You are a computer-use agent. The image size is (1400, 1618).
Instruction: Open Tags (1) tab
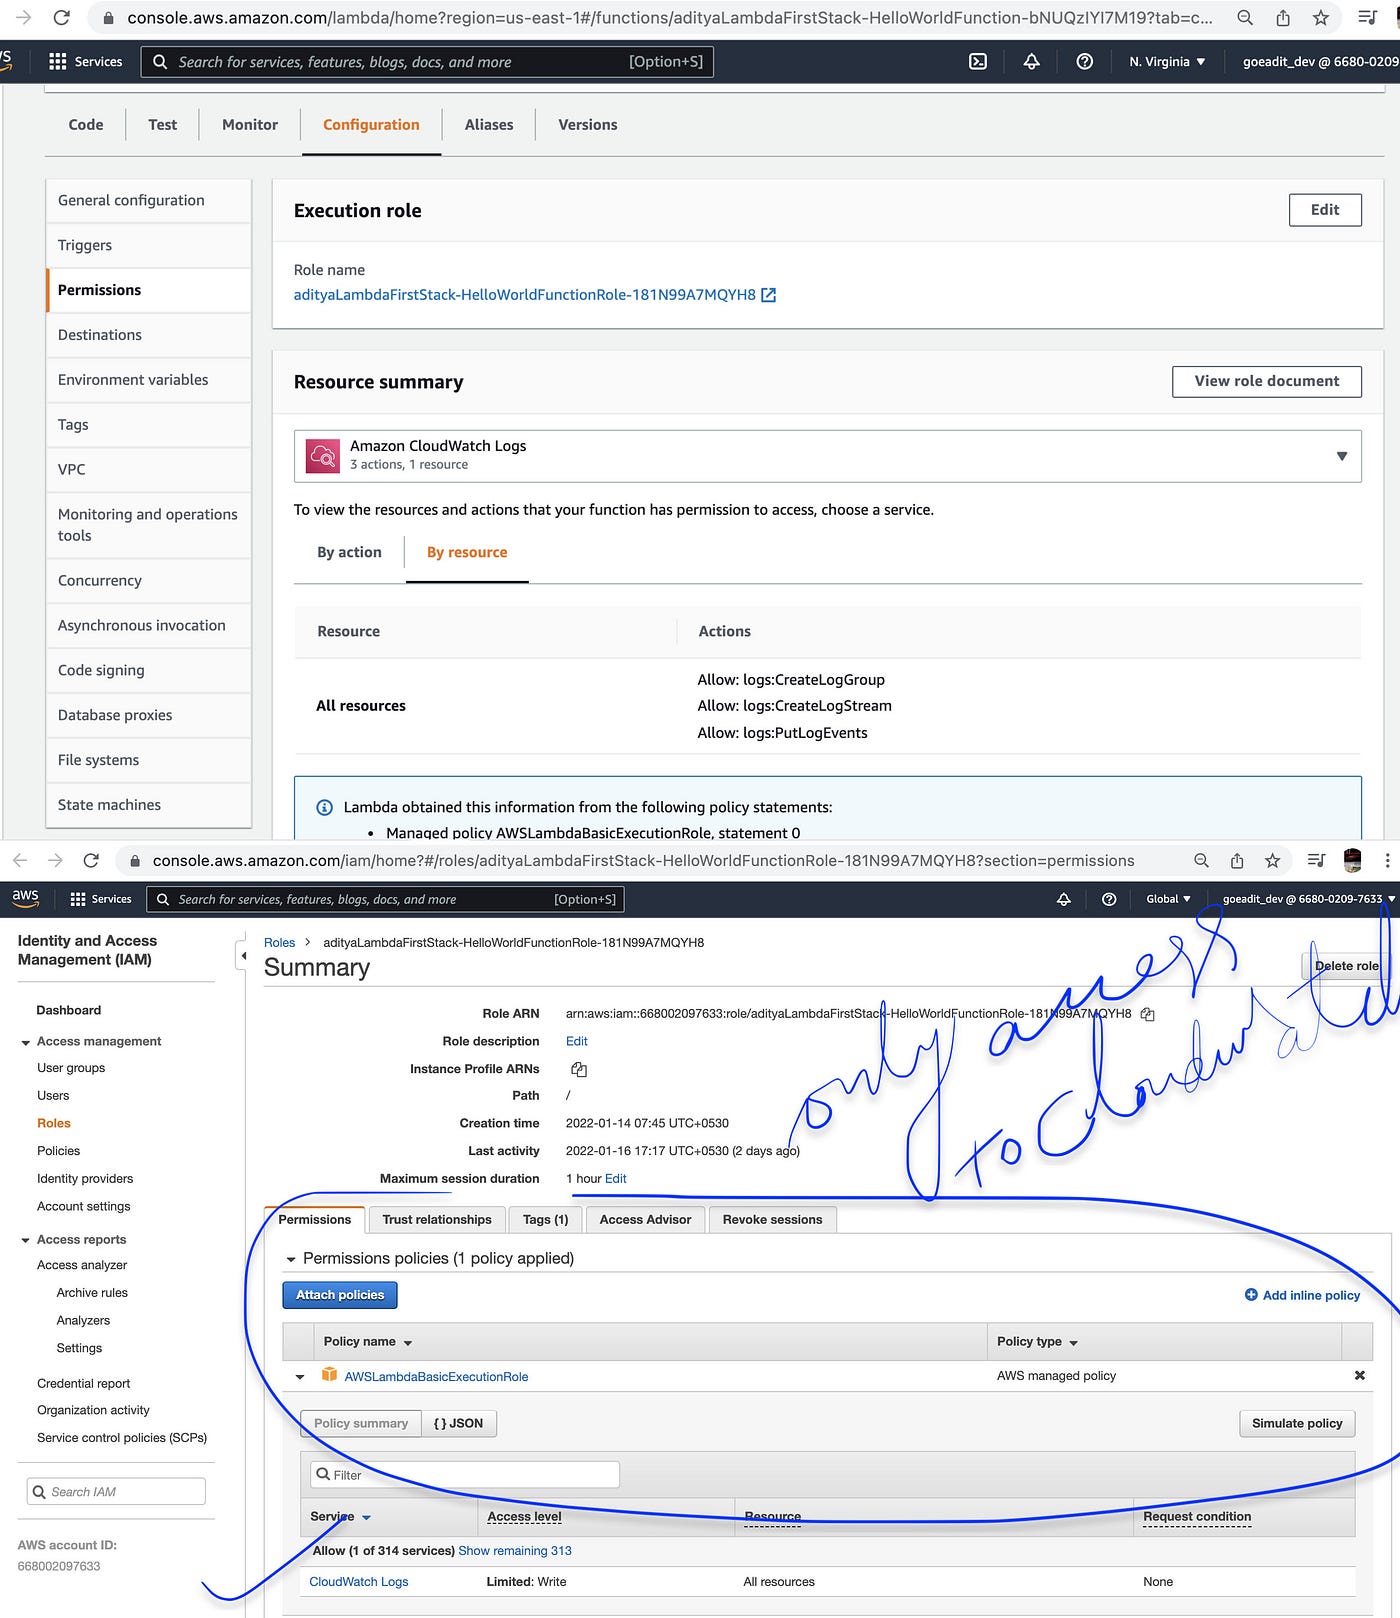[x=545, y=1219]
